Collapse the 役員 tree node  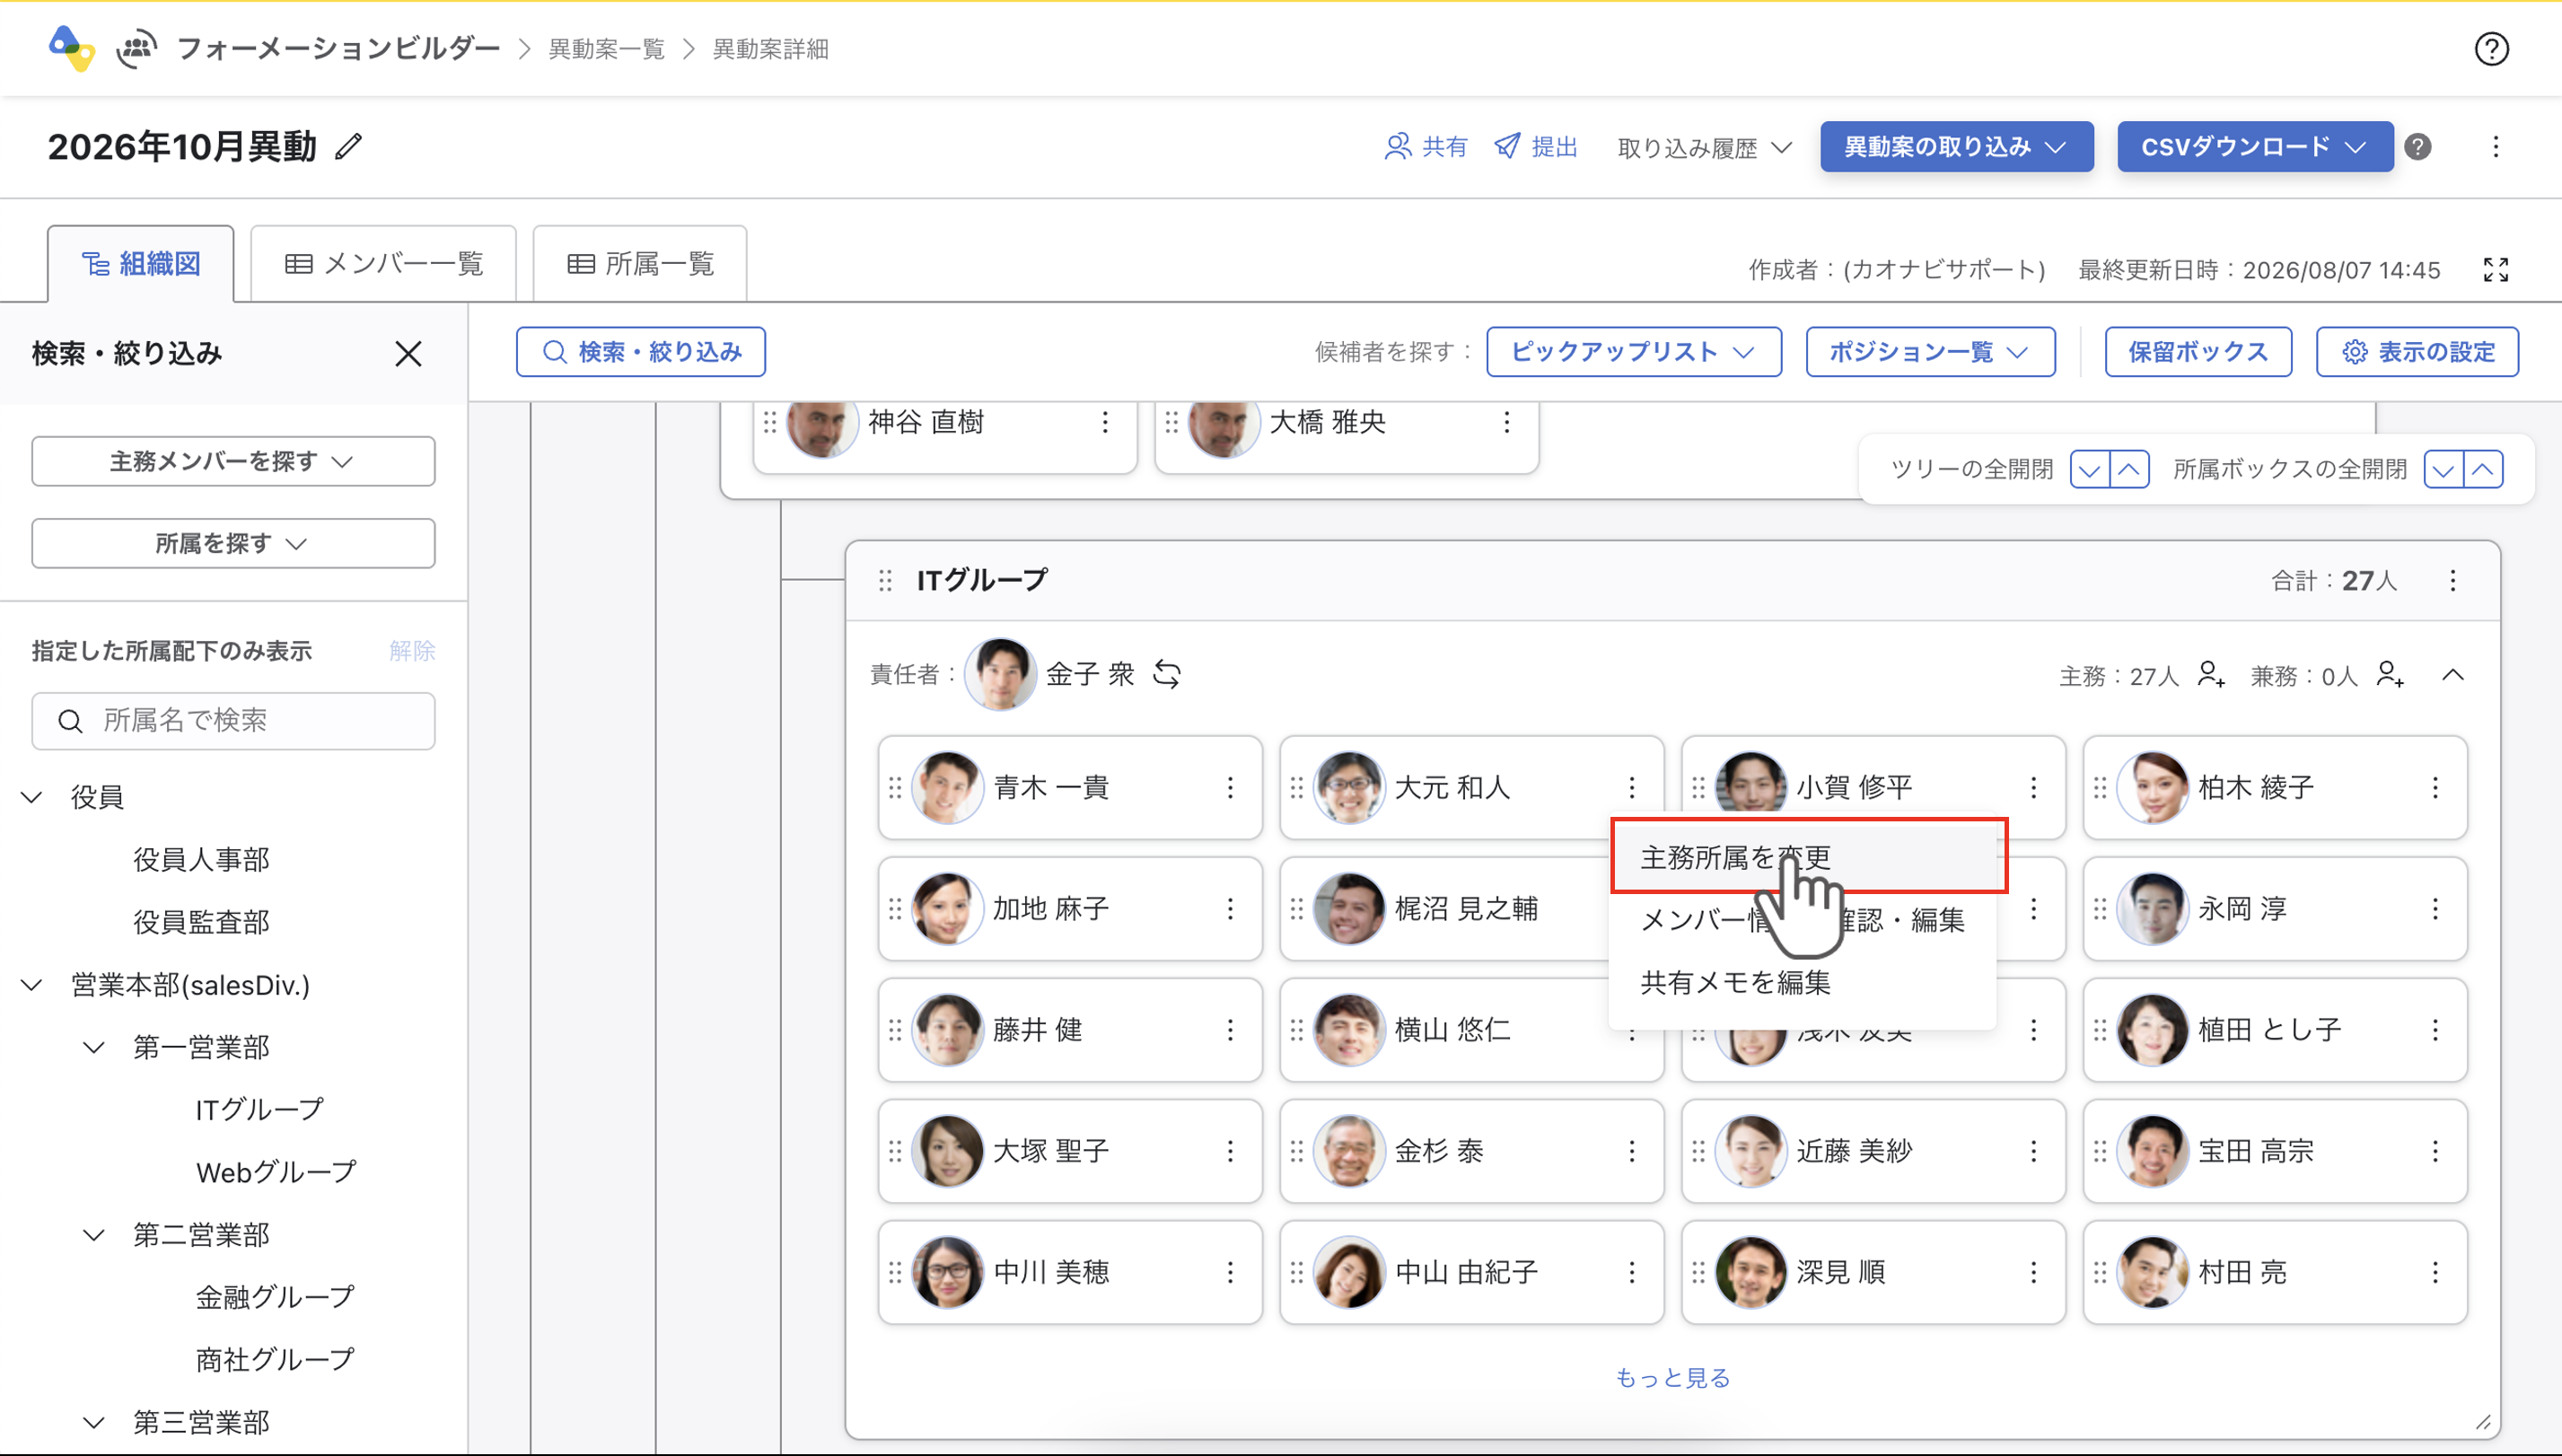click(32, 797)
